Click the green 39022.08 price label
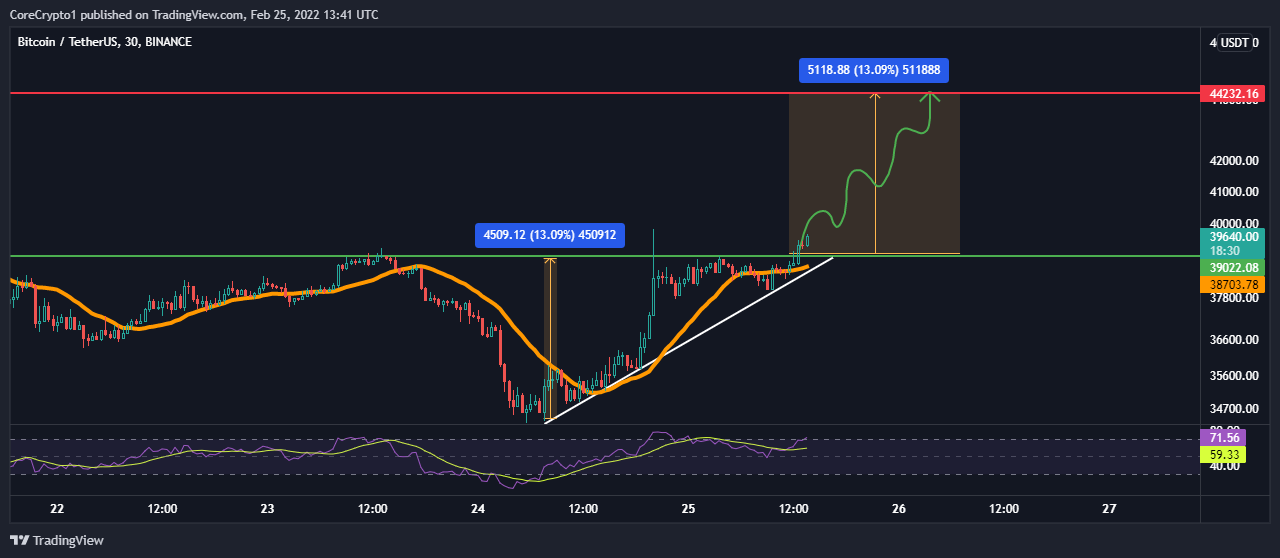 click(1232, 268)
